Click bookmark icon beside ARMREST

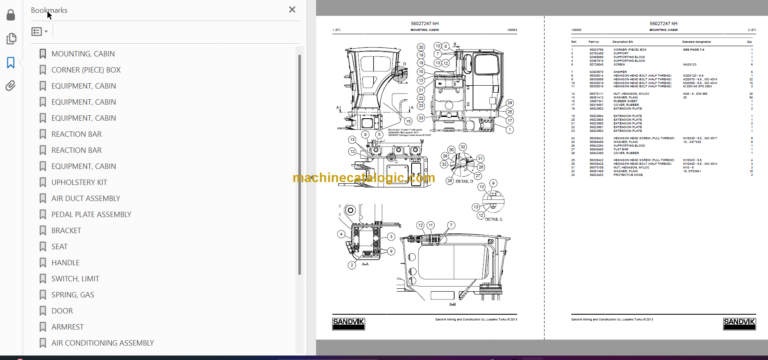(x=43, y=327)
